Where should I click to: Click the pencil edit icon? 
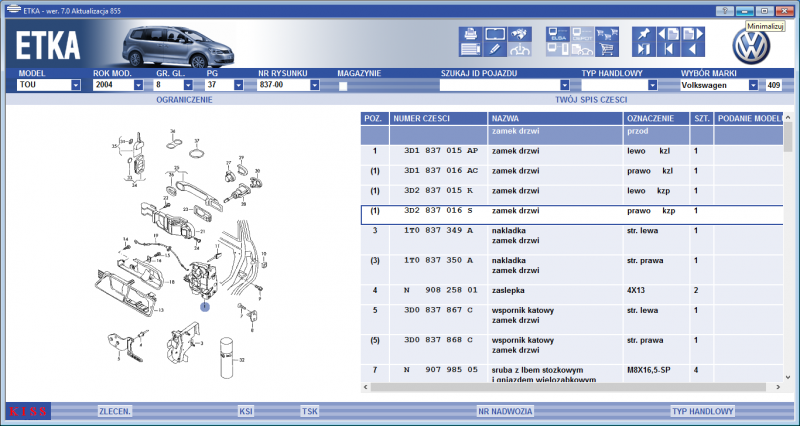pos(495,49)
